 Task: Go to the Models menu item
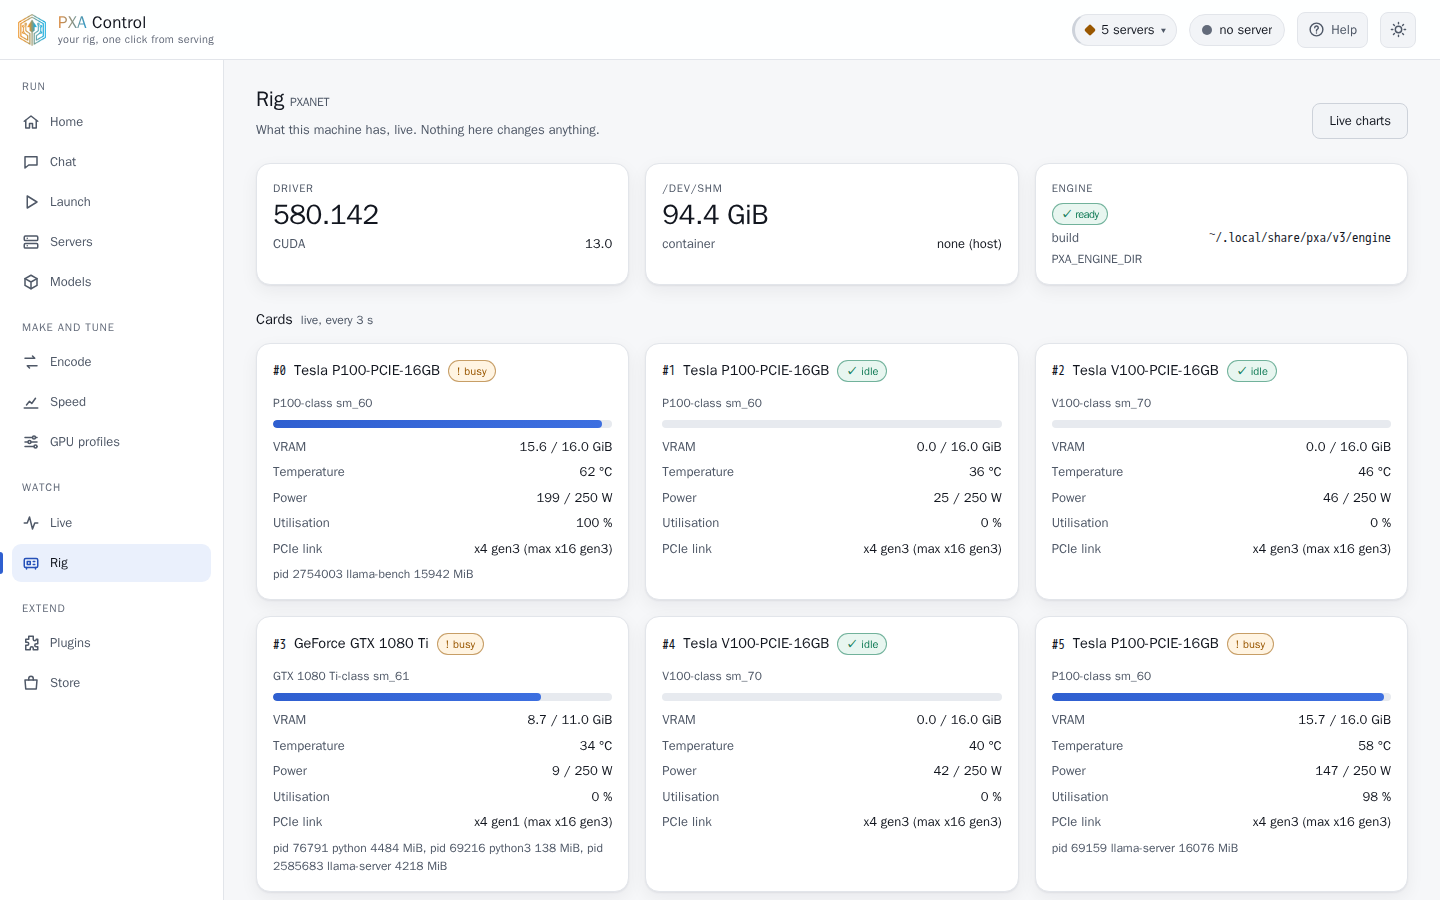[111, 282]
